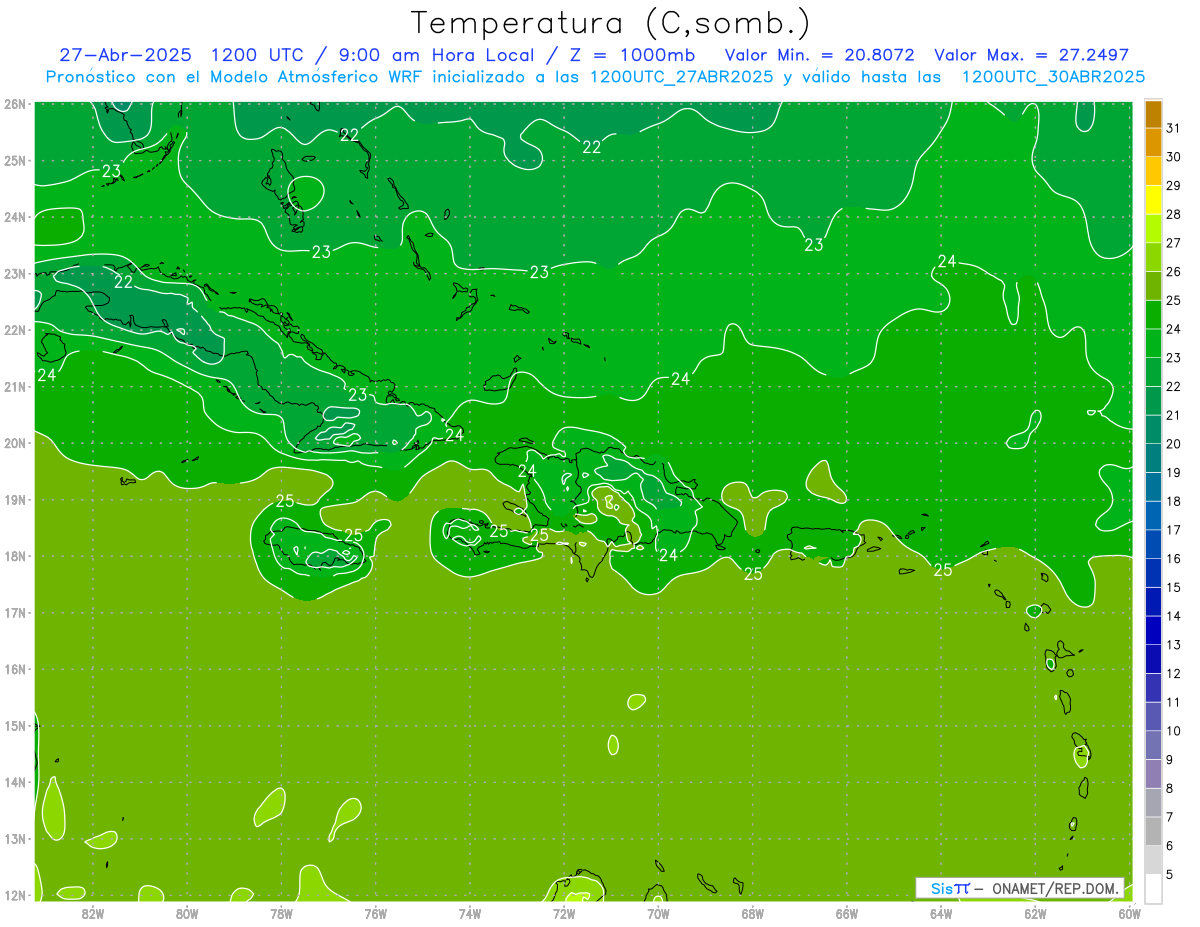Click the '62W' longitude label
This screenshot has height=927, width=1200.
pos(1035,913)
